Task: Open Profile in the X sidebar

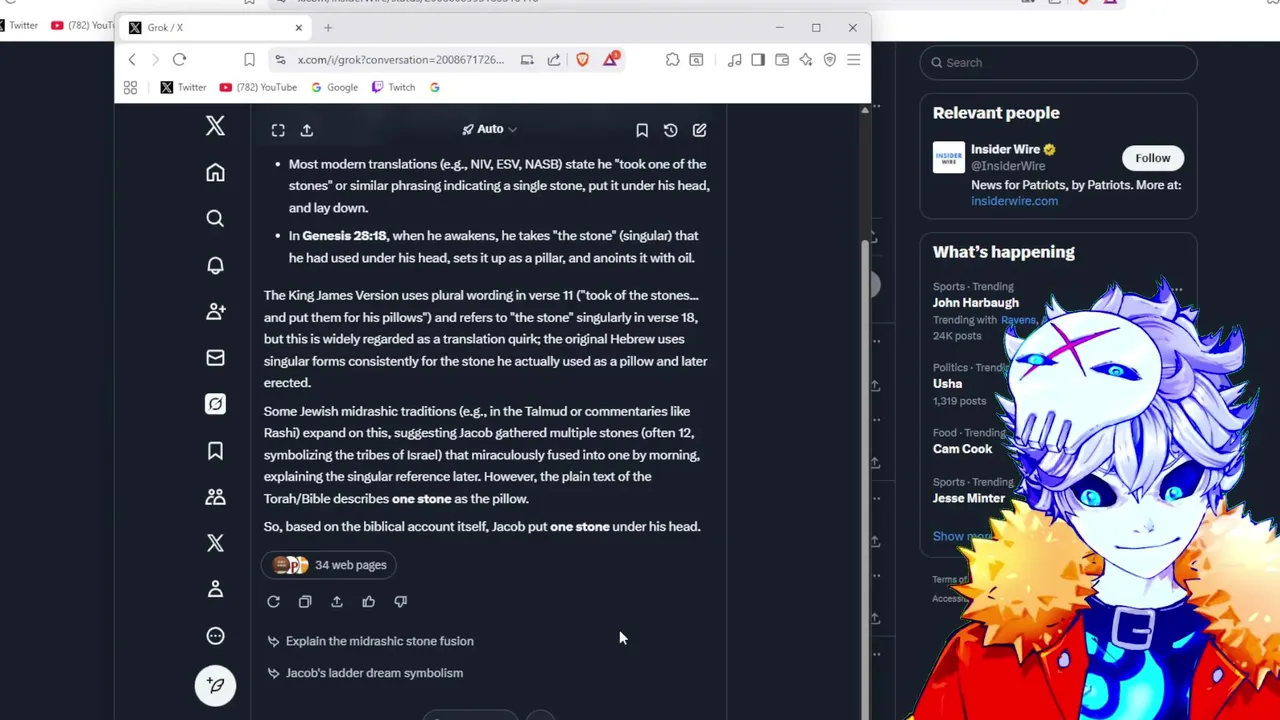Action: [215, 589]
